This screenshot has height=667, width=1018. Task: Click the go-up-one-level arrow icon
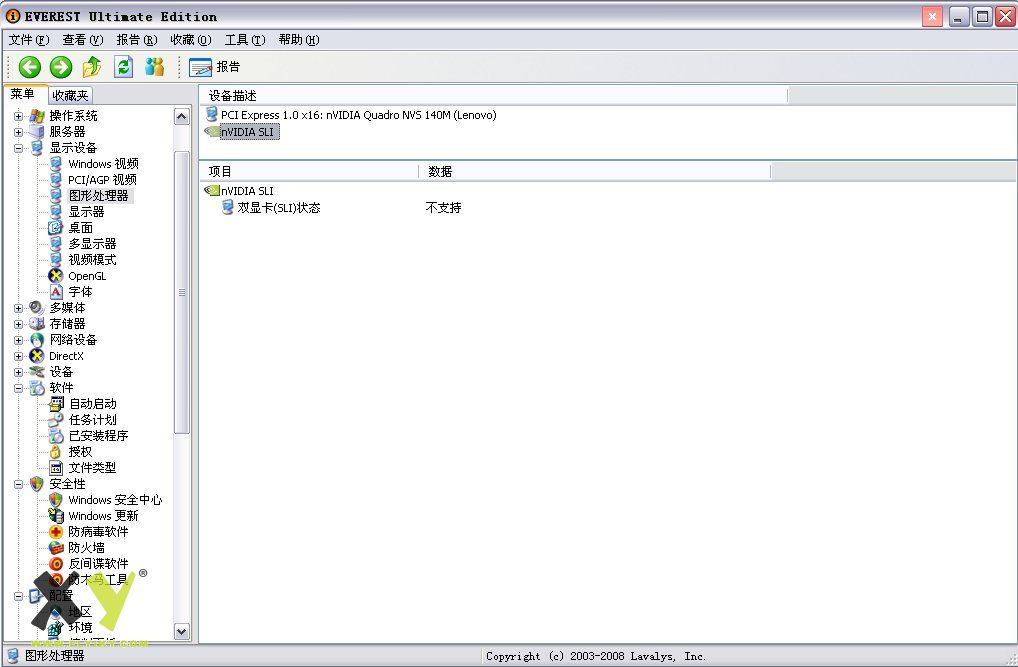92,66
